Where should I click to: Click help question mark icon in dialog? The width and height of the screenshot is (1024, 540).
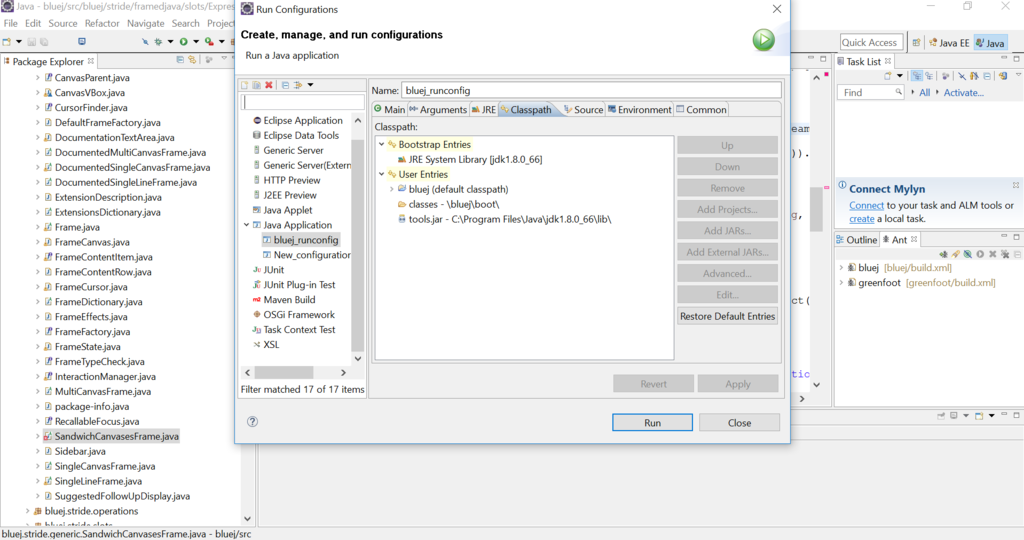tap(253, 422)
